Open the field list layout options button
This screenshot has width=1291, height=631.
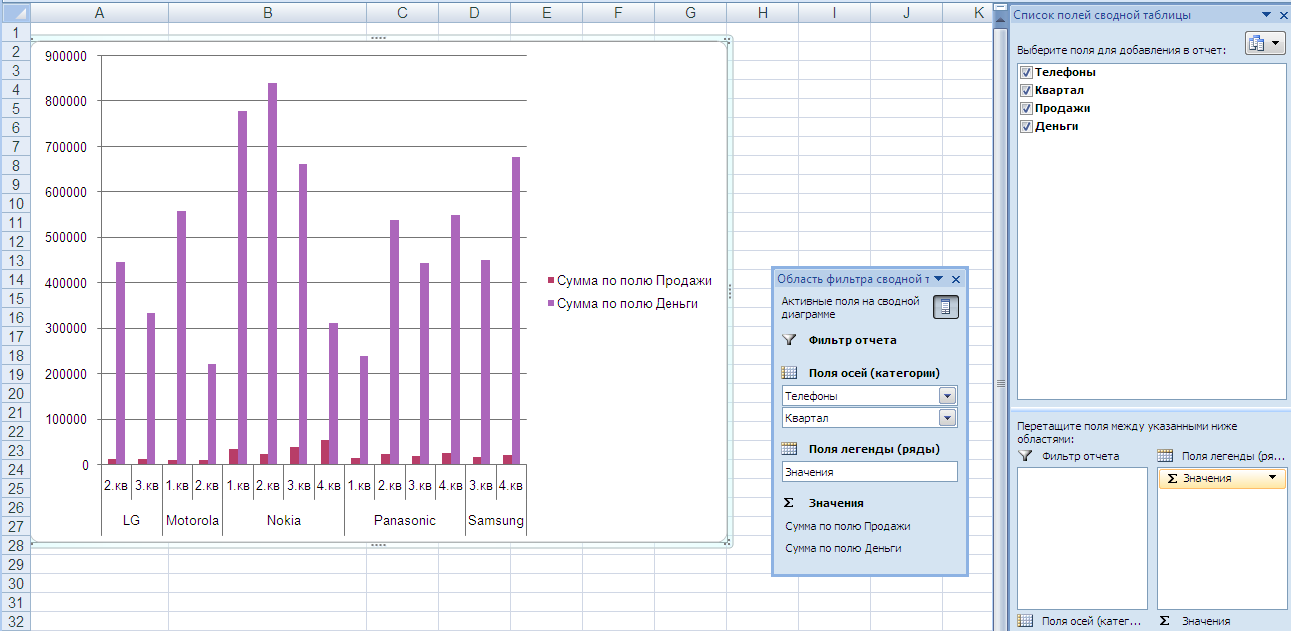[1265, 43]
